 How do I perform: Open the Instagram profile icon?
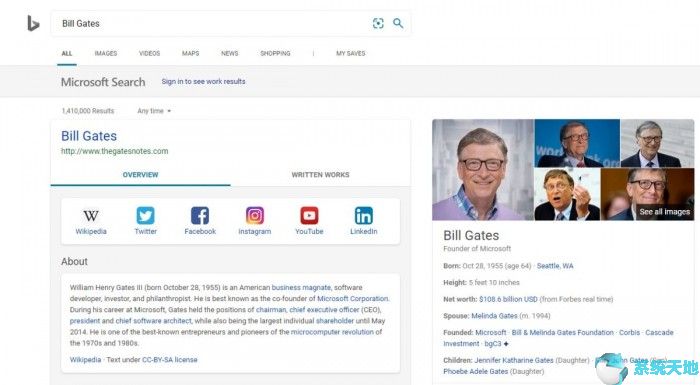coord(254,215)
